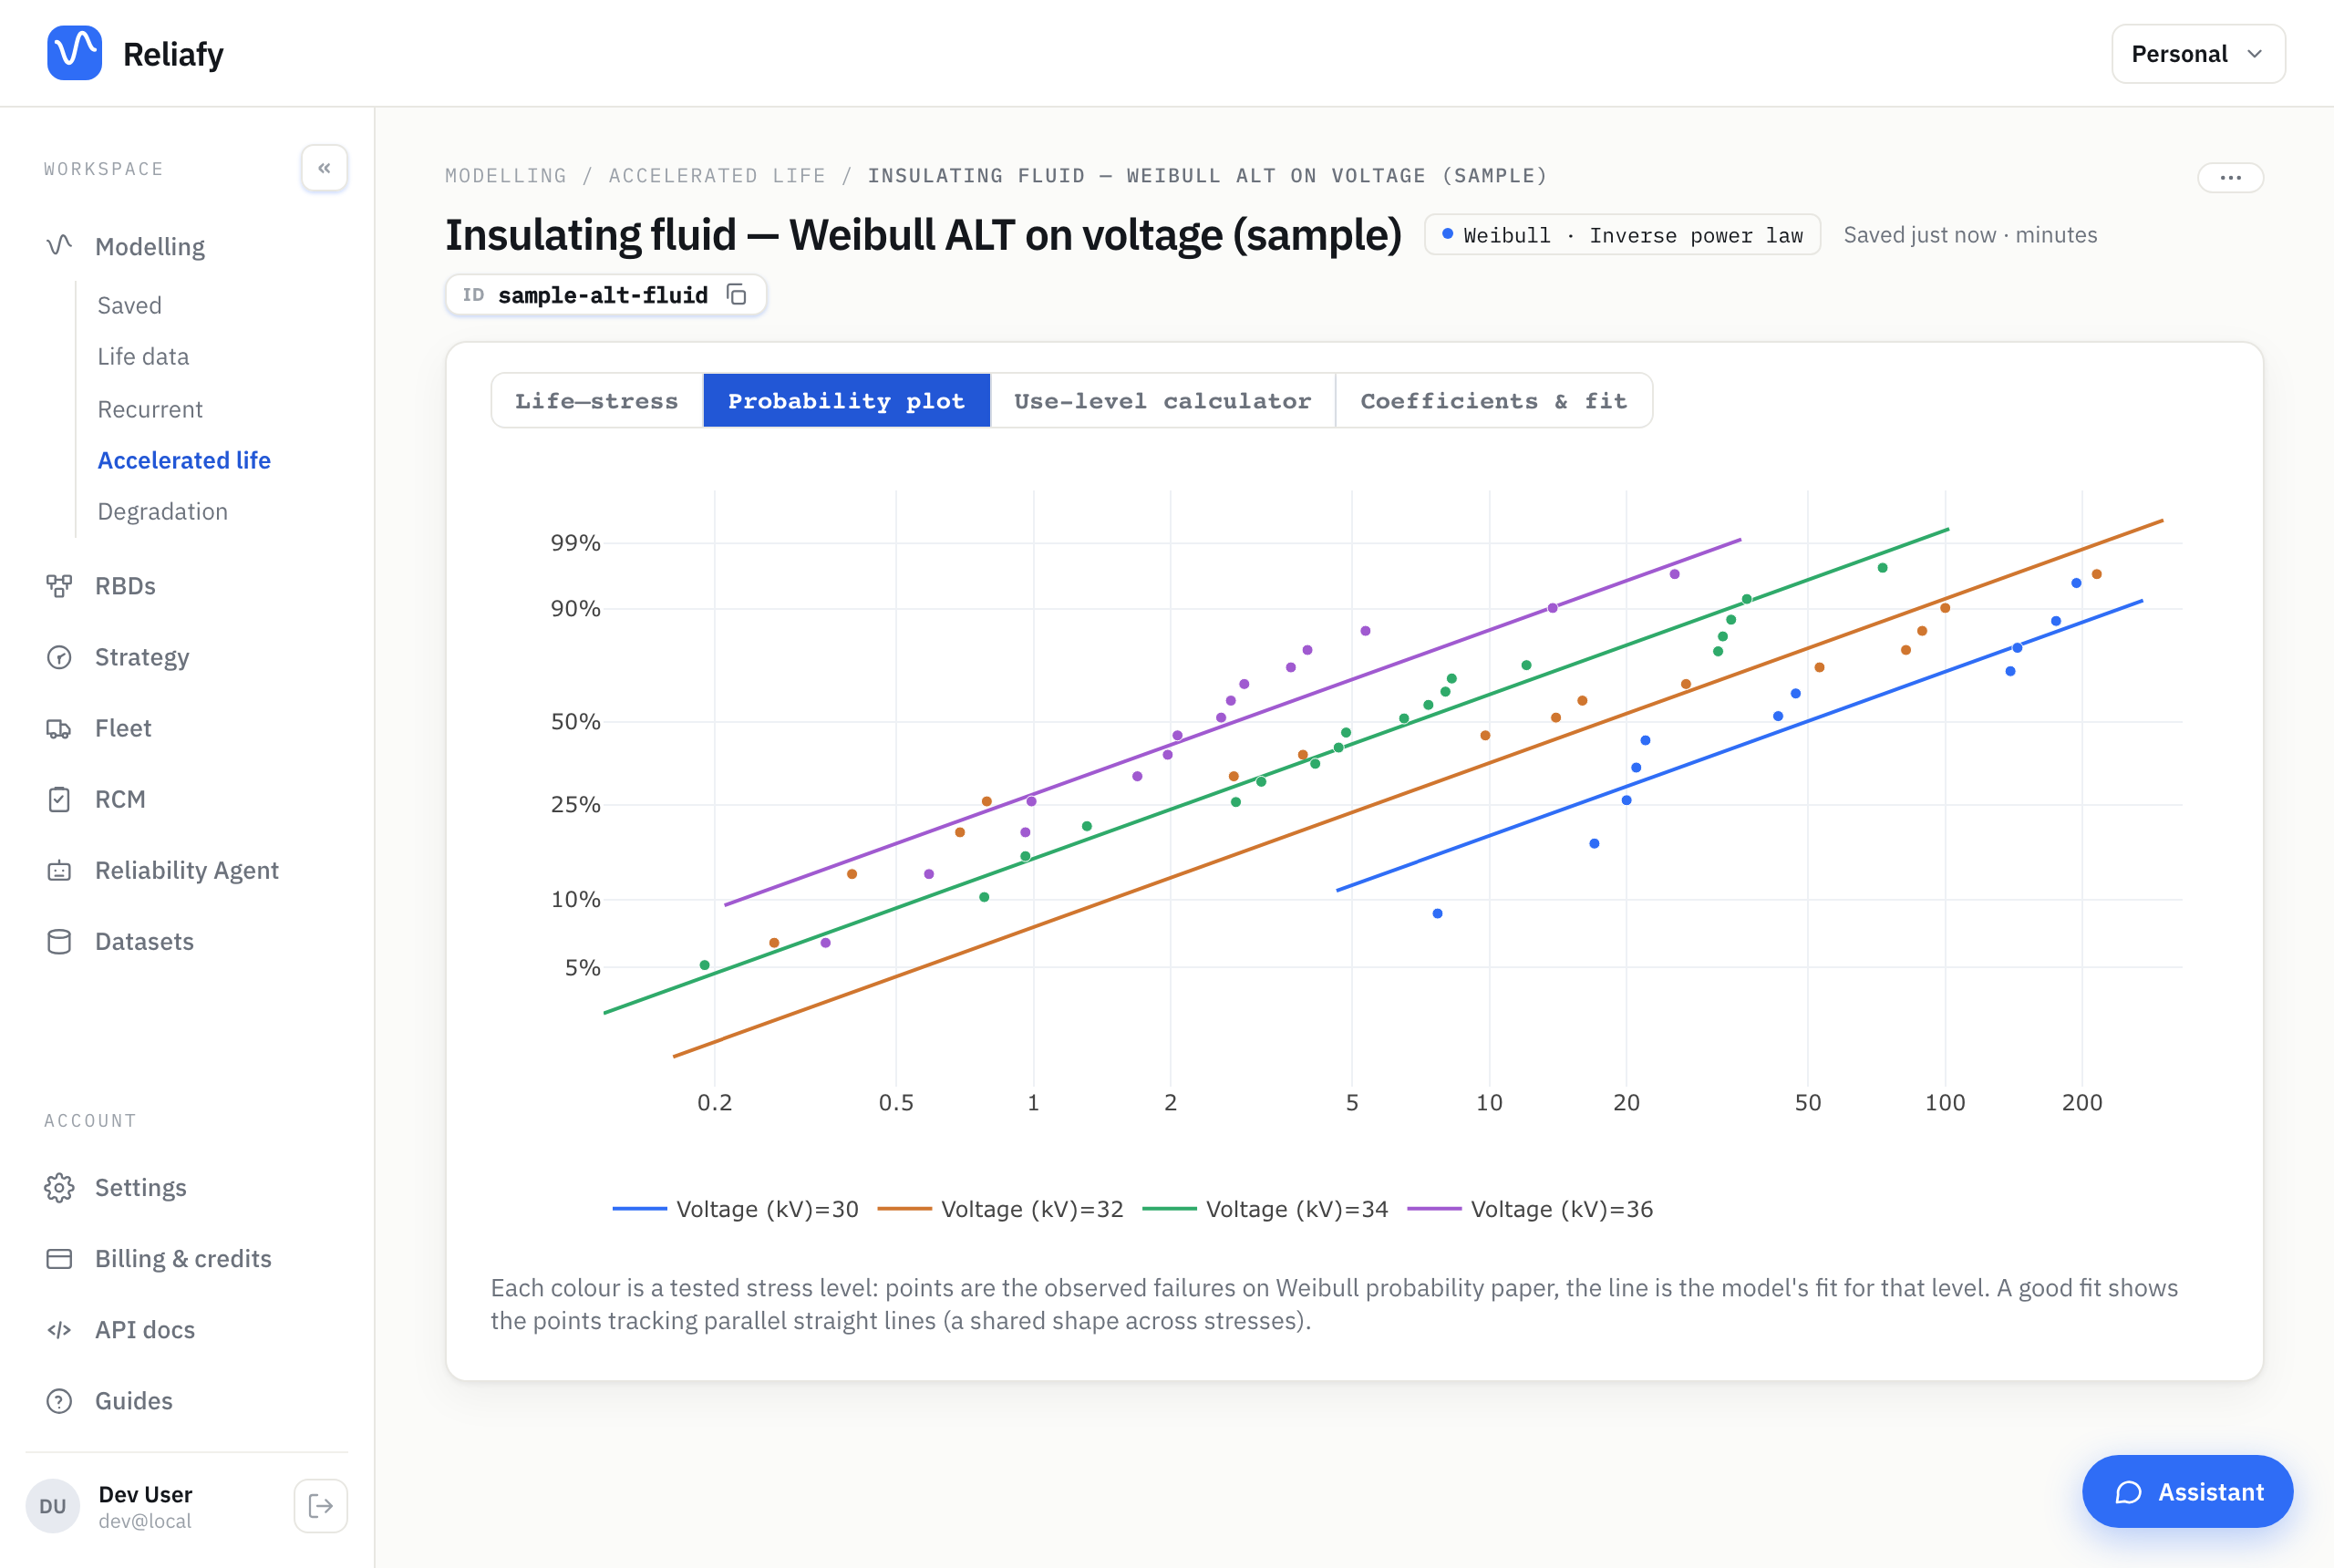Open the Modelling menu item
This screenshot has width=2334, height=1568.
(150, 246)
